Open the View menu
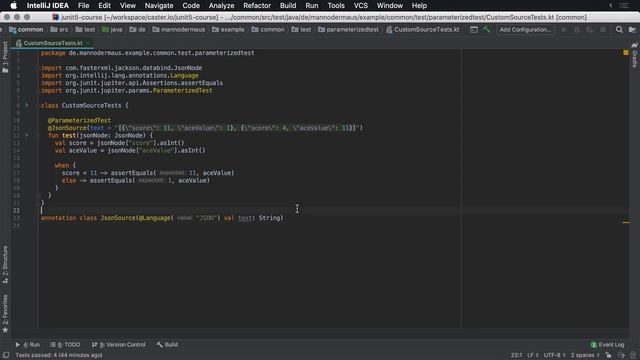 [x=128, y=5]
